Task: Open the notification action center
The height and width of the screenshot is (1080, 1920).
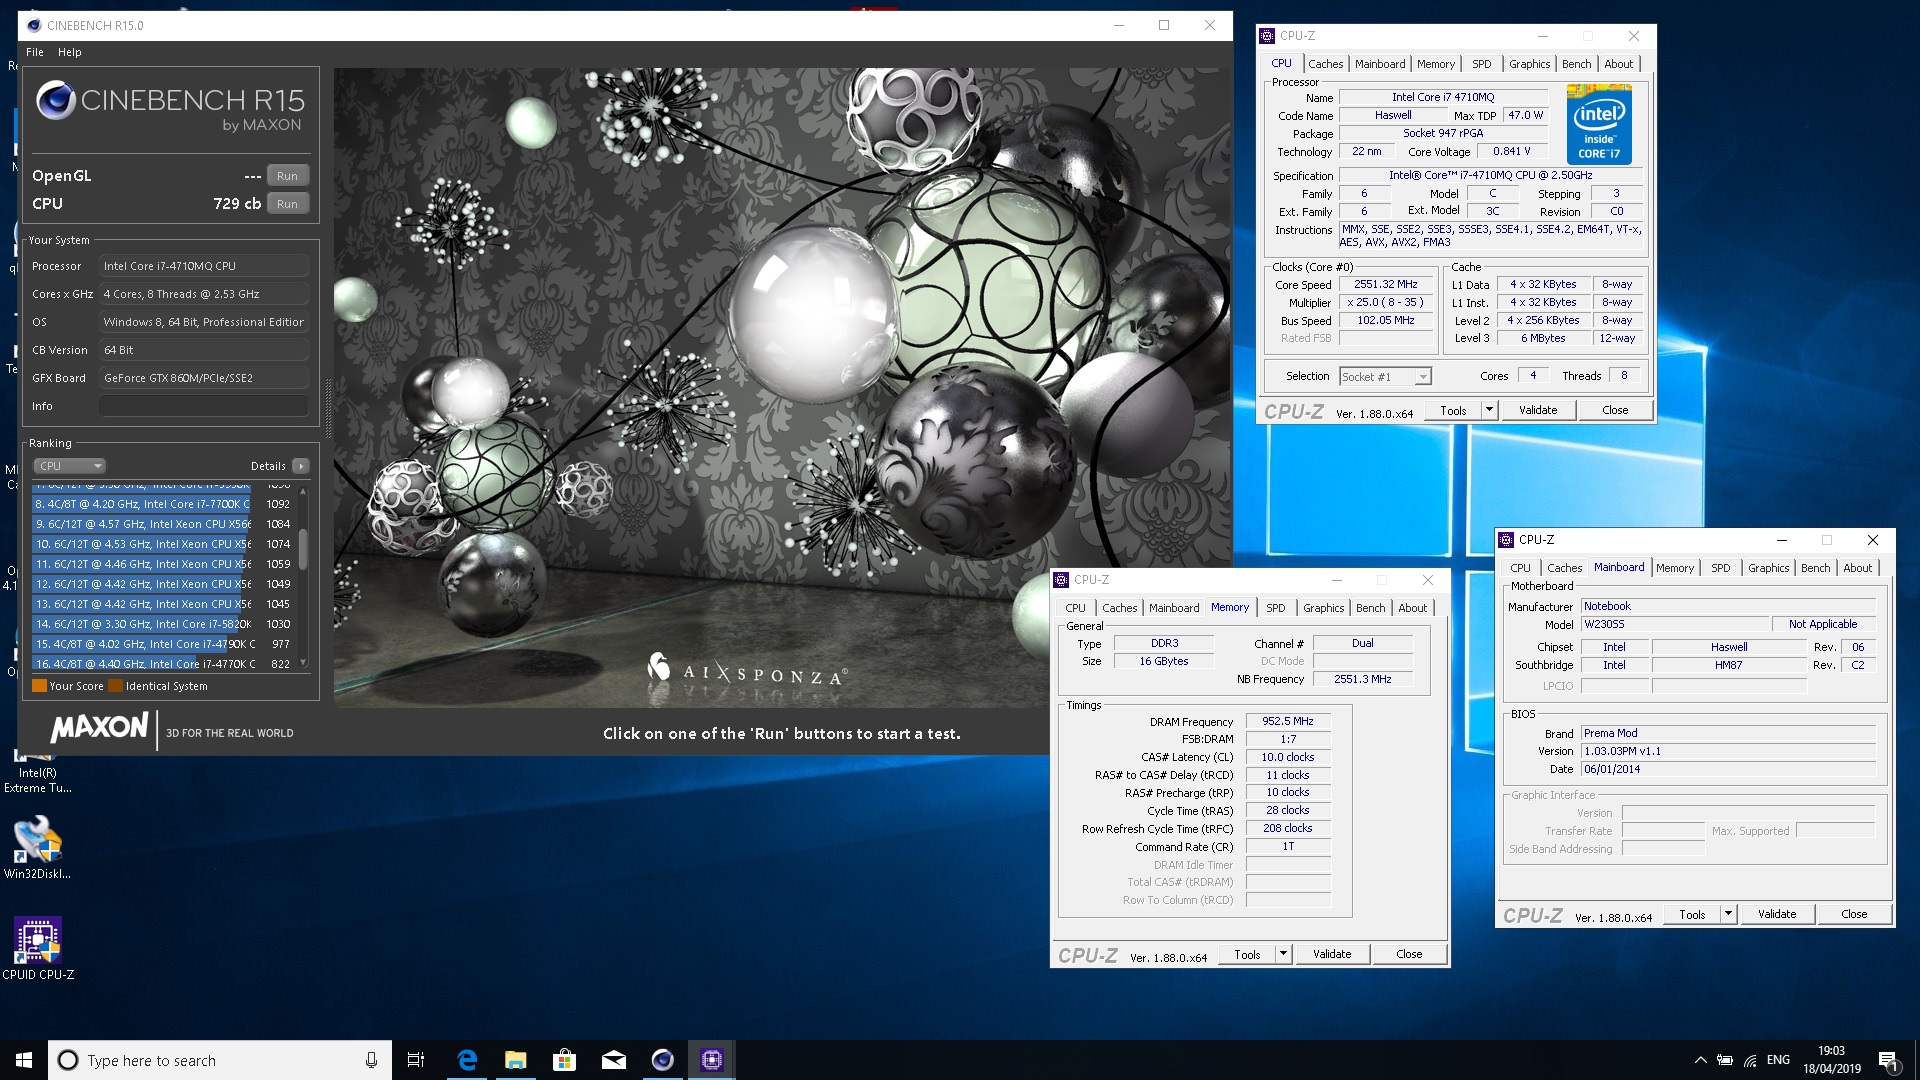Action: coord(1888,1060)
